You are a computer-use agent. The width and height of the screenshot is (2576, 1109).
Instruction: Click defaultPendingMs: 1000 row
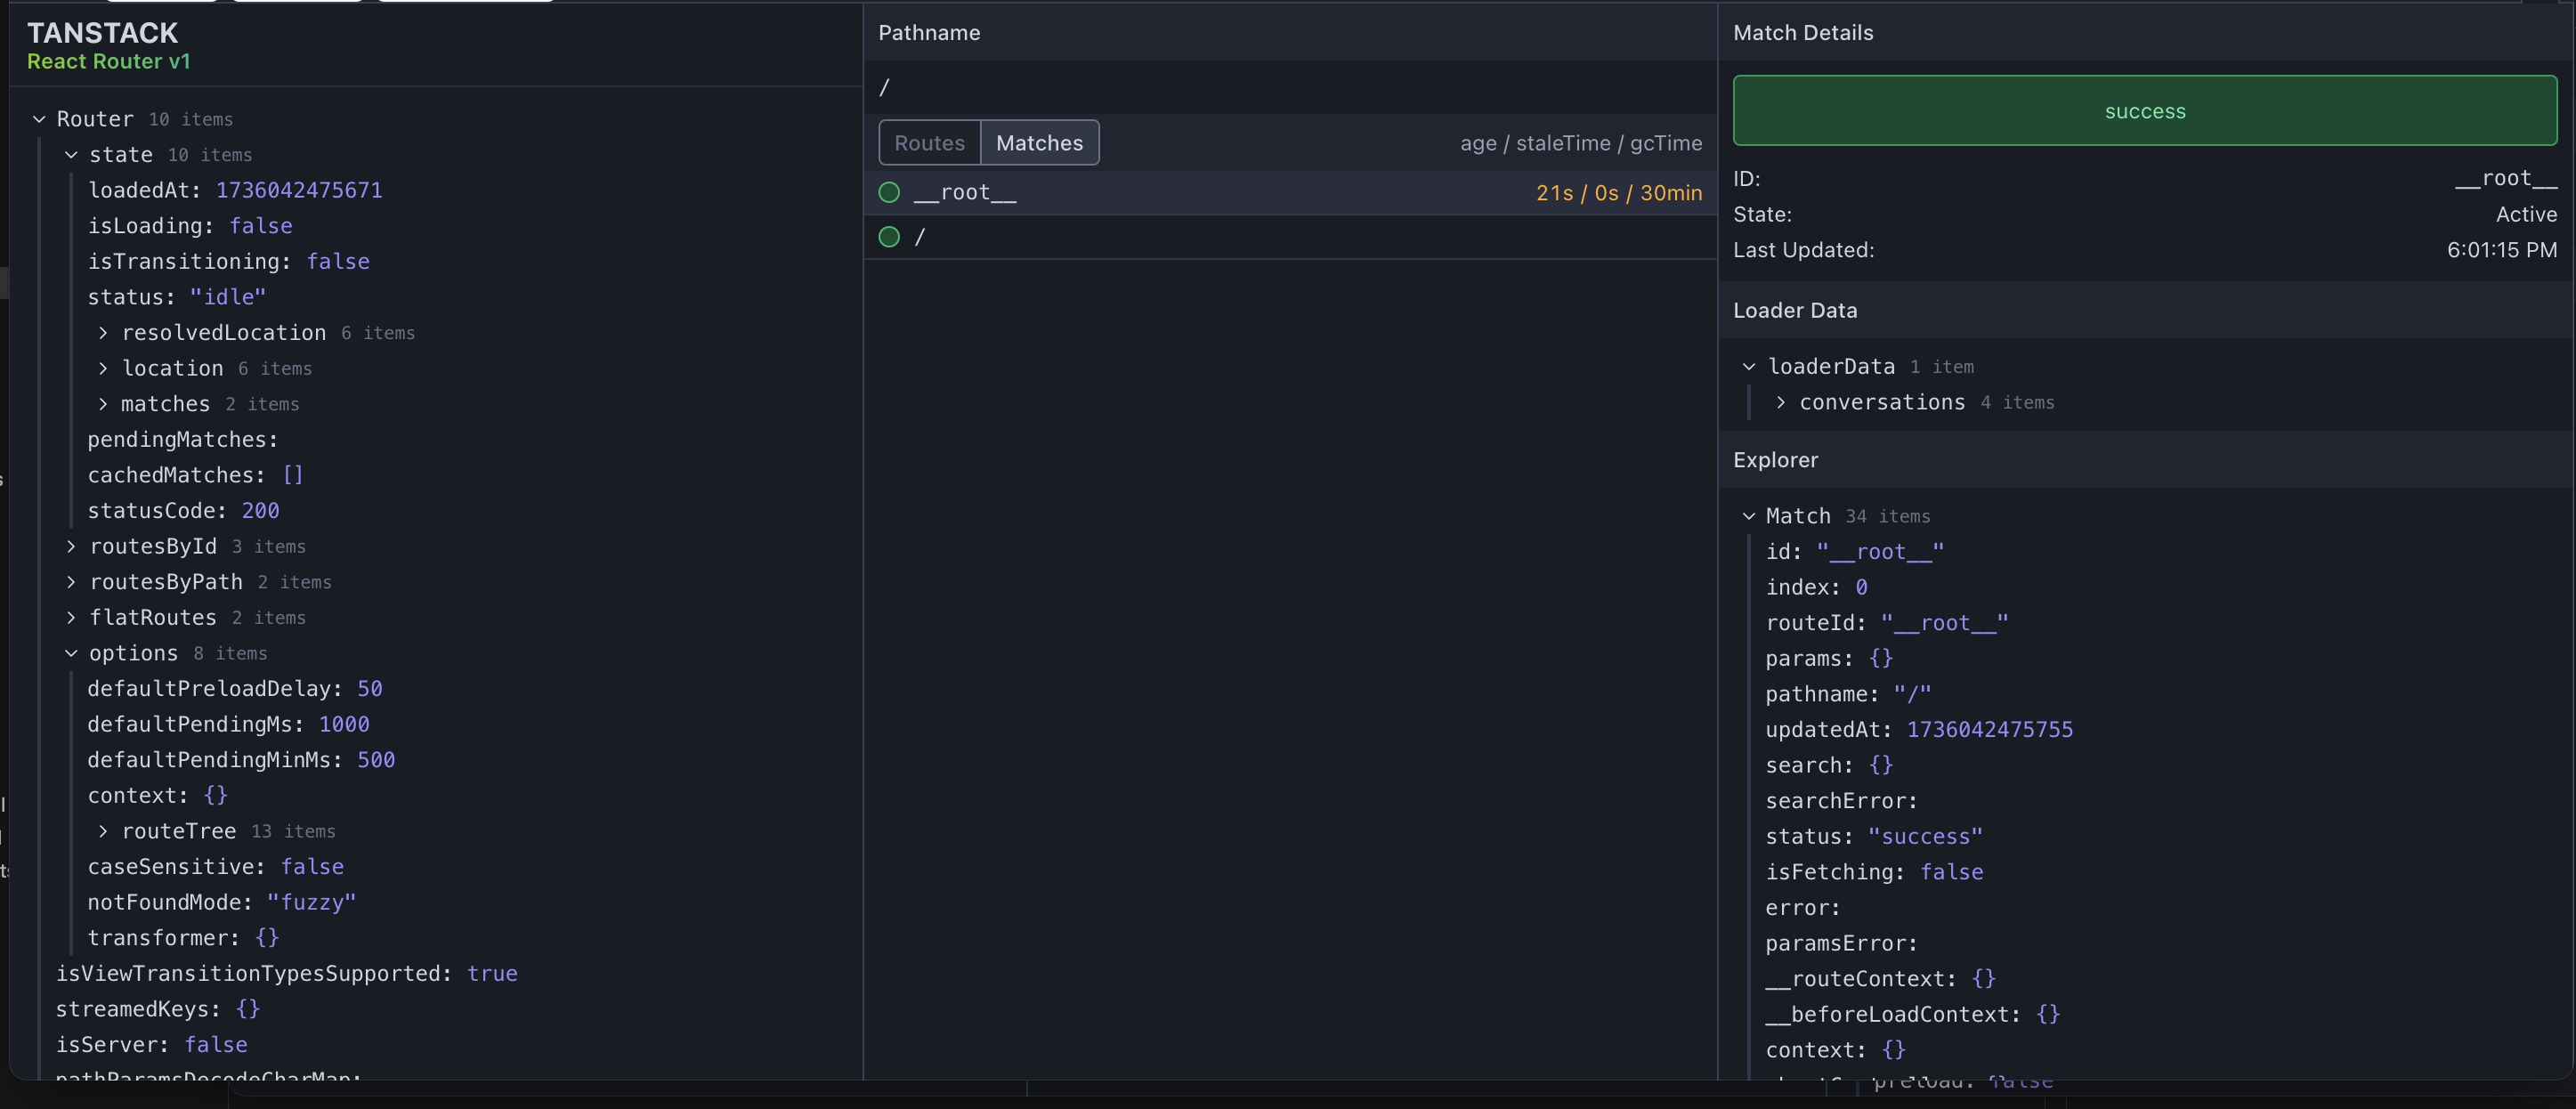point(229,725)
